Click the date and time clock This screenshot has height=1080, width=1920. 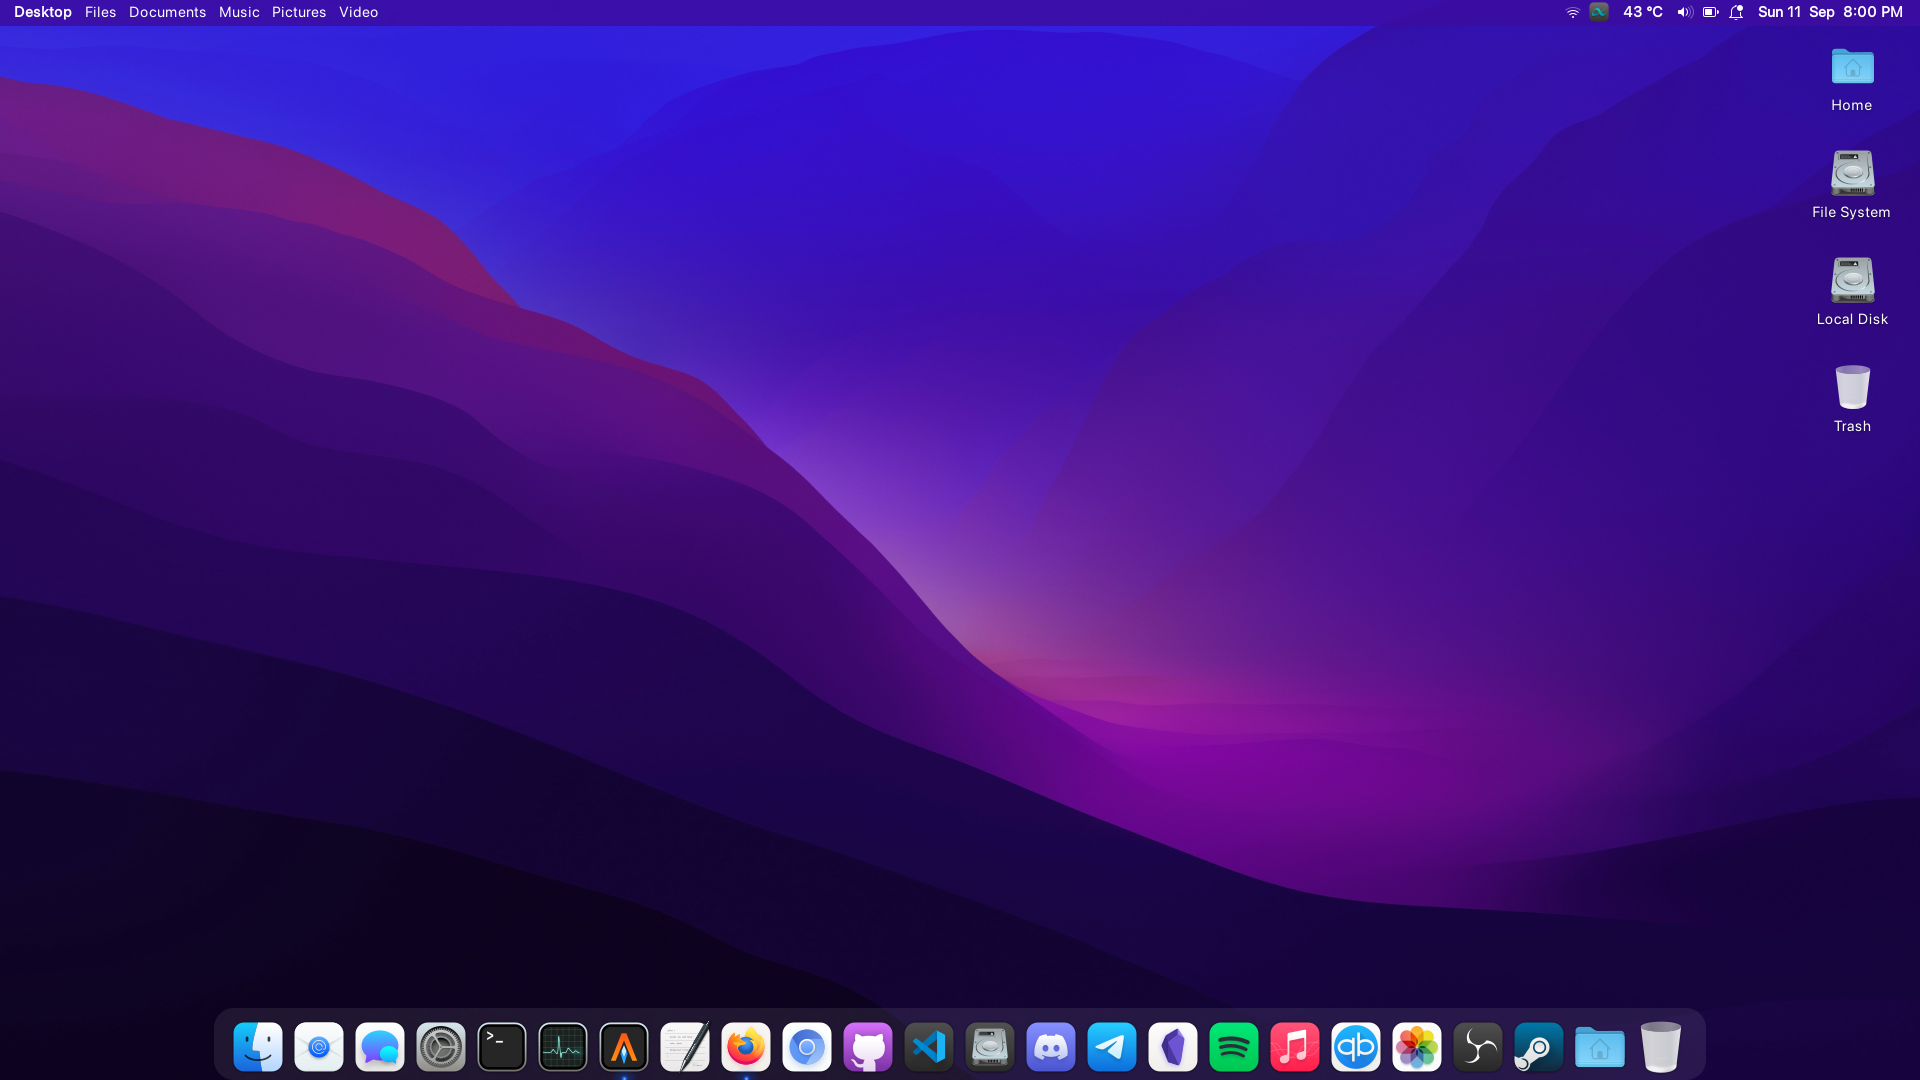[x=1830, y=12]
